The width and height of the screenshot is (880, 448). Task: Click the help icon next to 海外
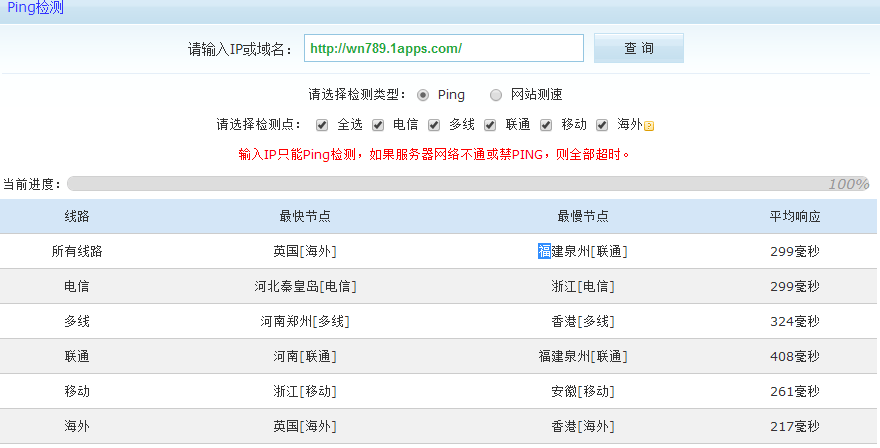click(649, 126)
